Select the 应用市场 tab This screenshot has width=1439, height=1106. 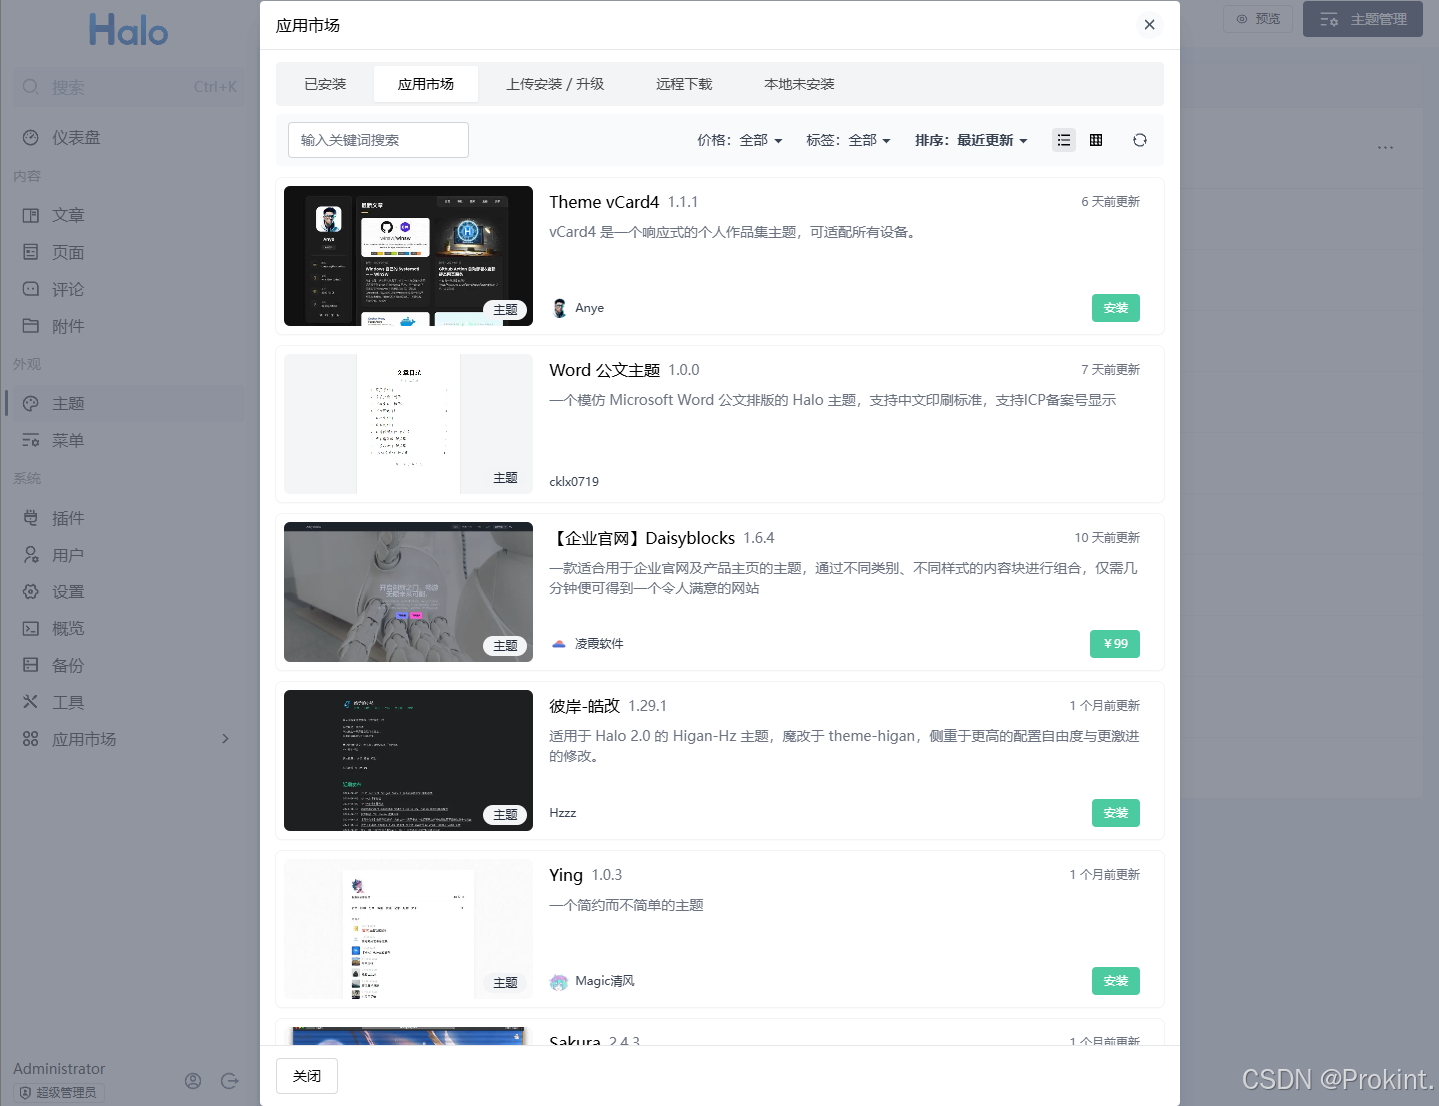tap(426, 84)
